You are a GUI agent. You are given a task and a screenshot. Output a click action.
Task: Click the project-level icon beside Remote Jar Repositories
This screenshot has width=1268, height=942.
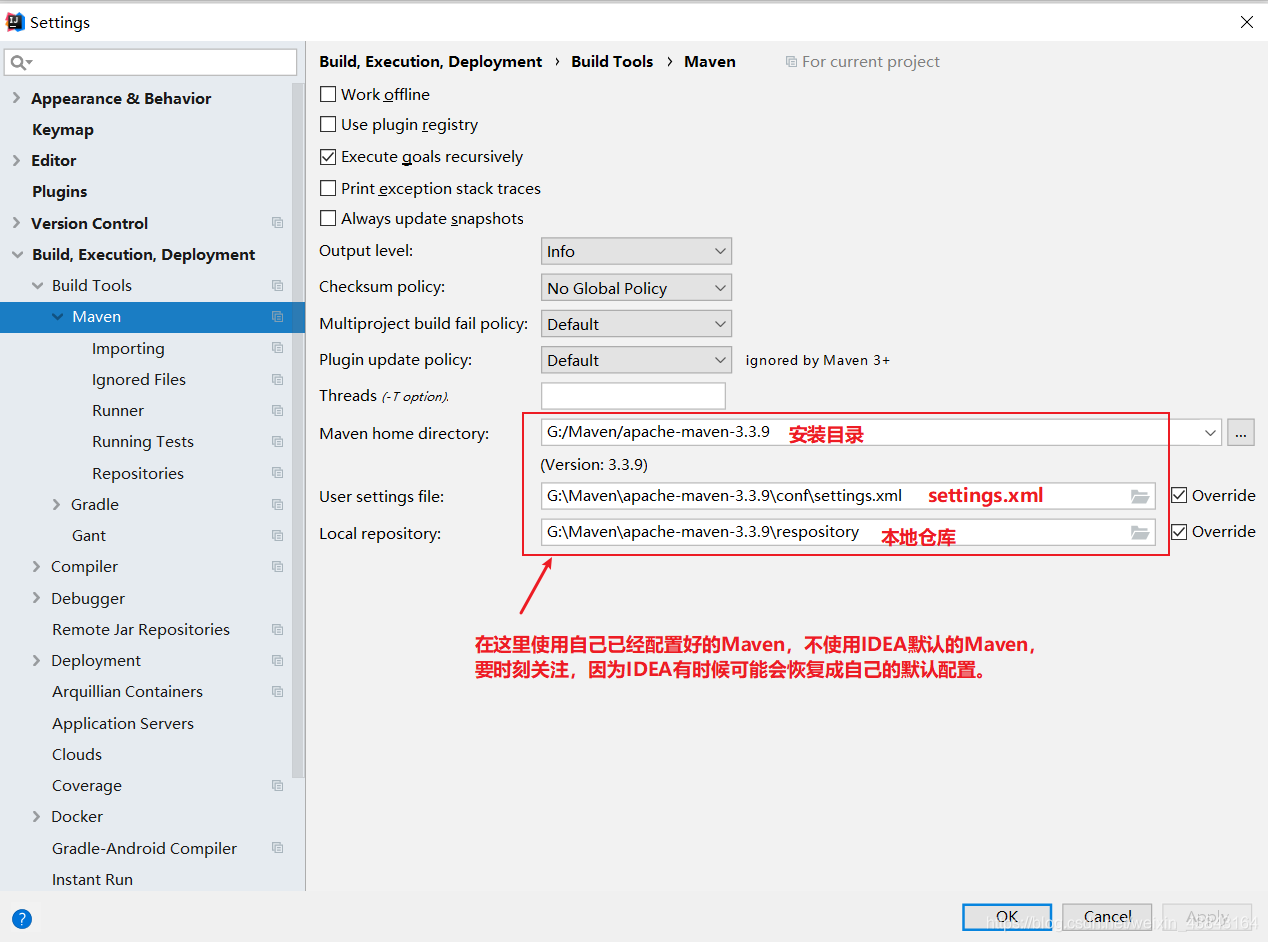point(277,629)
